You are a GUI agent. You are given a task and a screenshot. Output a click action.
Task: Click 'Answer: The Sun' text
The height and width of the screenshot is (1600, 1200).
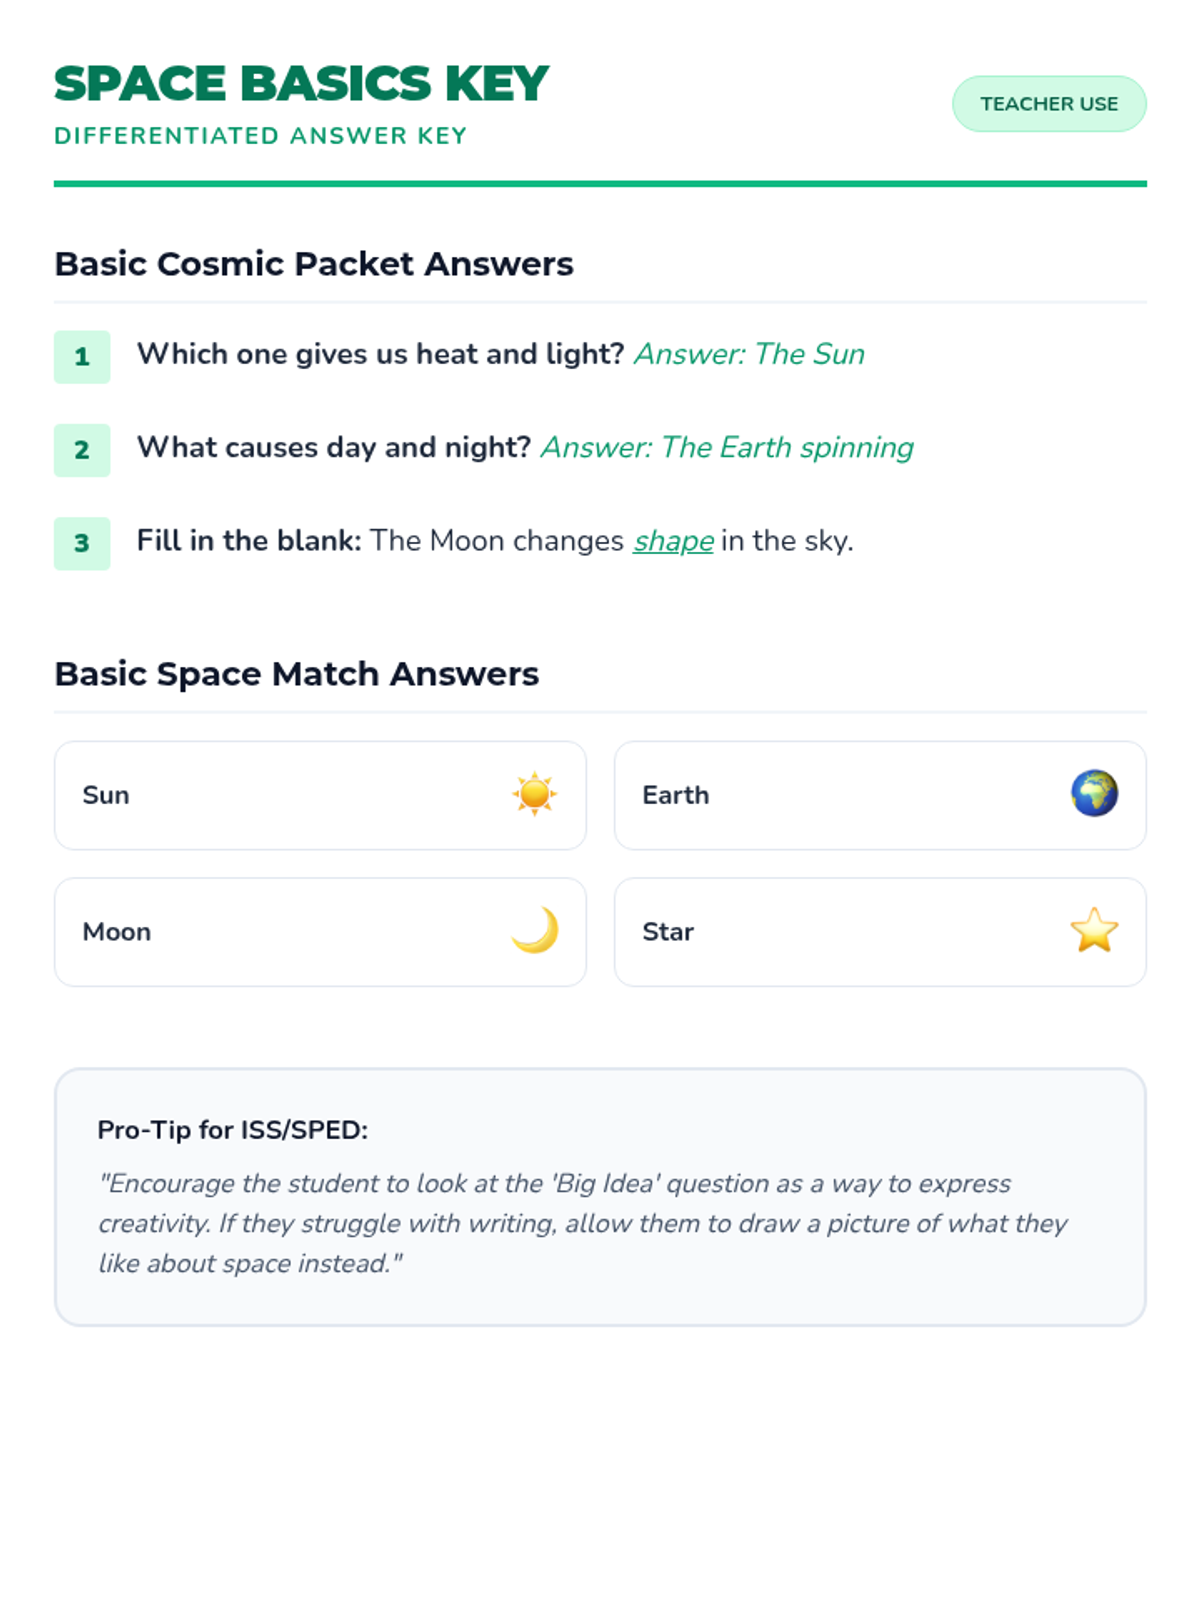(749, 354)
